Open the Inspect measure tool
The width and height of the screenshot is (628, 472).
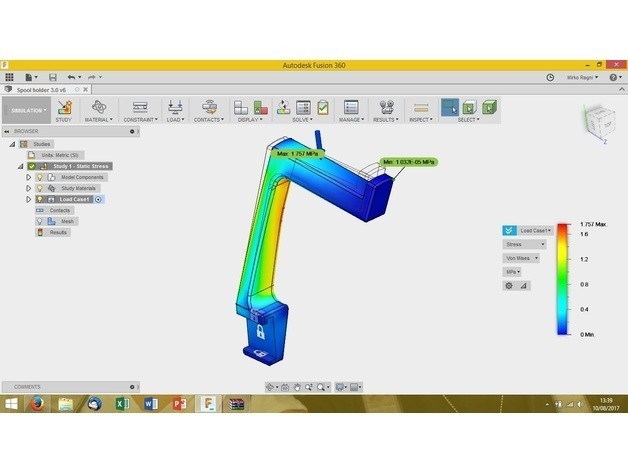click(421, 108)
